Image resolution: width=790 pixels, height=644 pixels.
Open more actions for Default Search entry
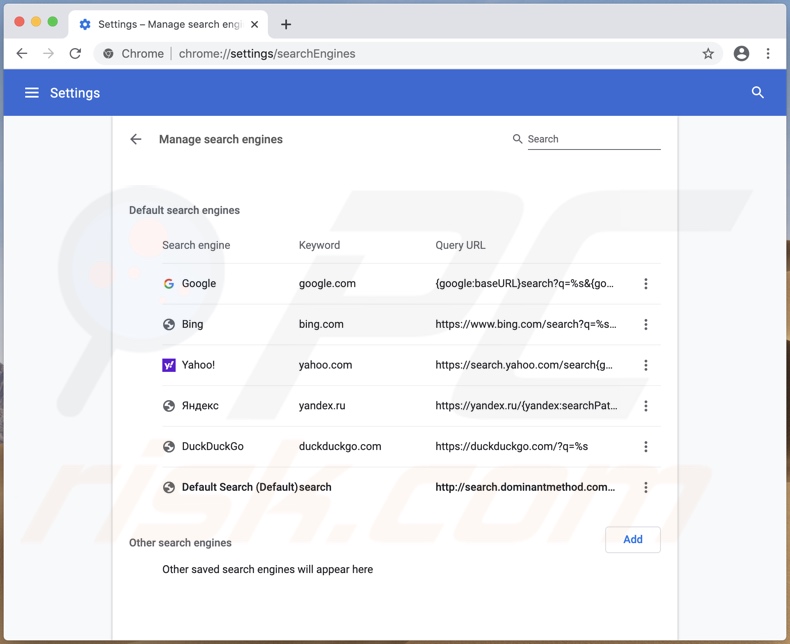pyautogui.click(x=646, y=487)
